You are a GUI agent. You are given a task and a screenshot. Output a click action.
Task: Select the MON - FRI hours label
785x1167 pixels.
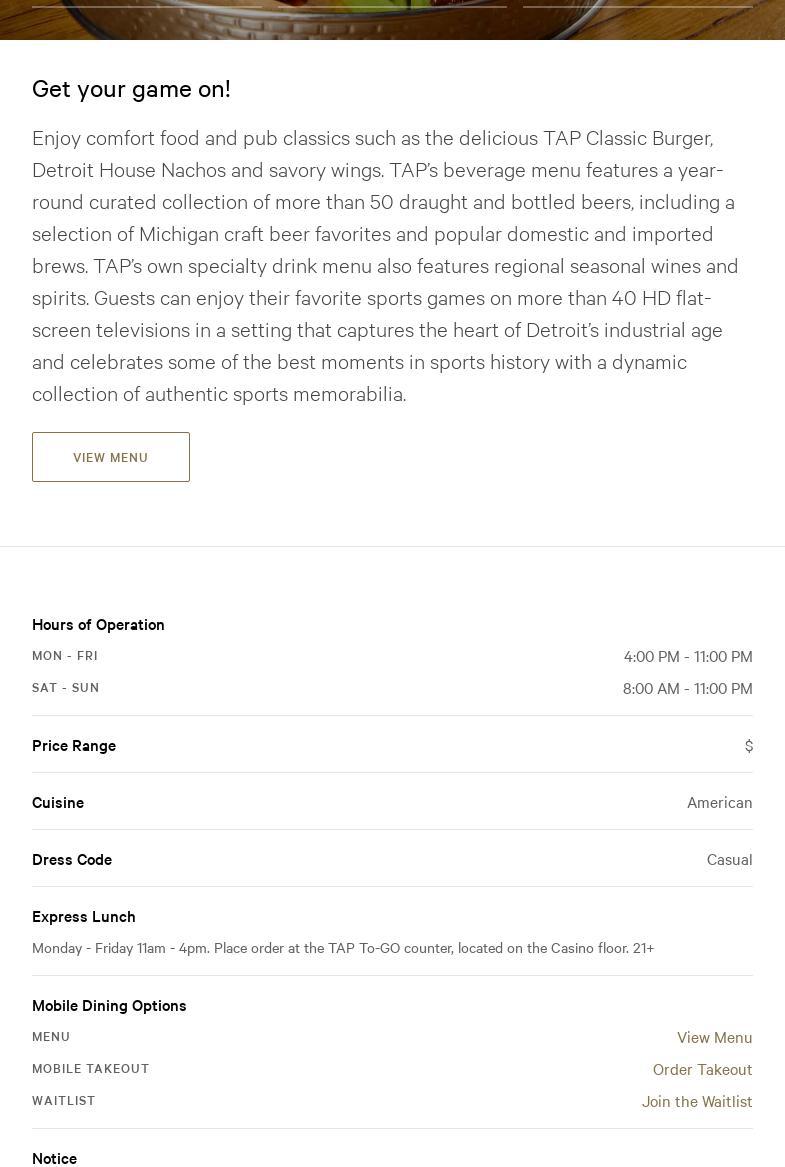coord(65,656)
